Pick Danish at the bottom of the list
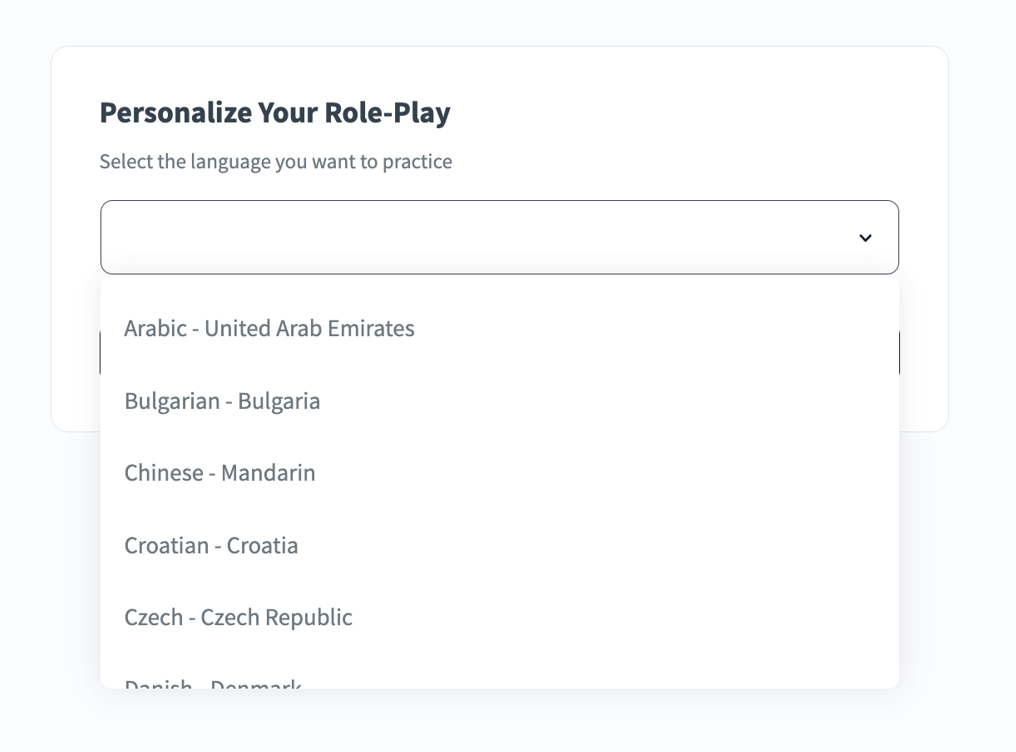Screen dimensions: 1016x752 pyautogui.click(x=213, y=682)
